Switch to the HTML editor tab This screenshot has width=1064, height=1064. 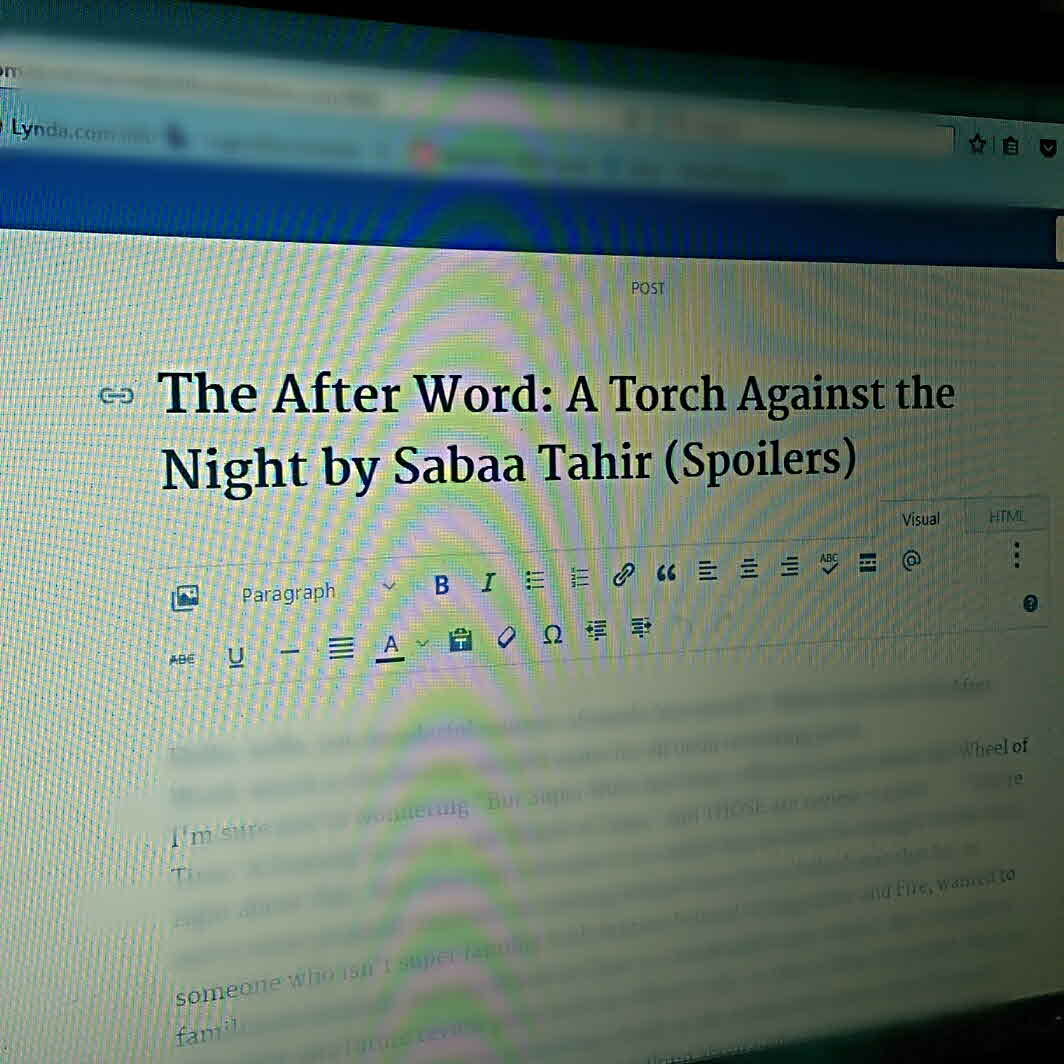point(1006,516)
